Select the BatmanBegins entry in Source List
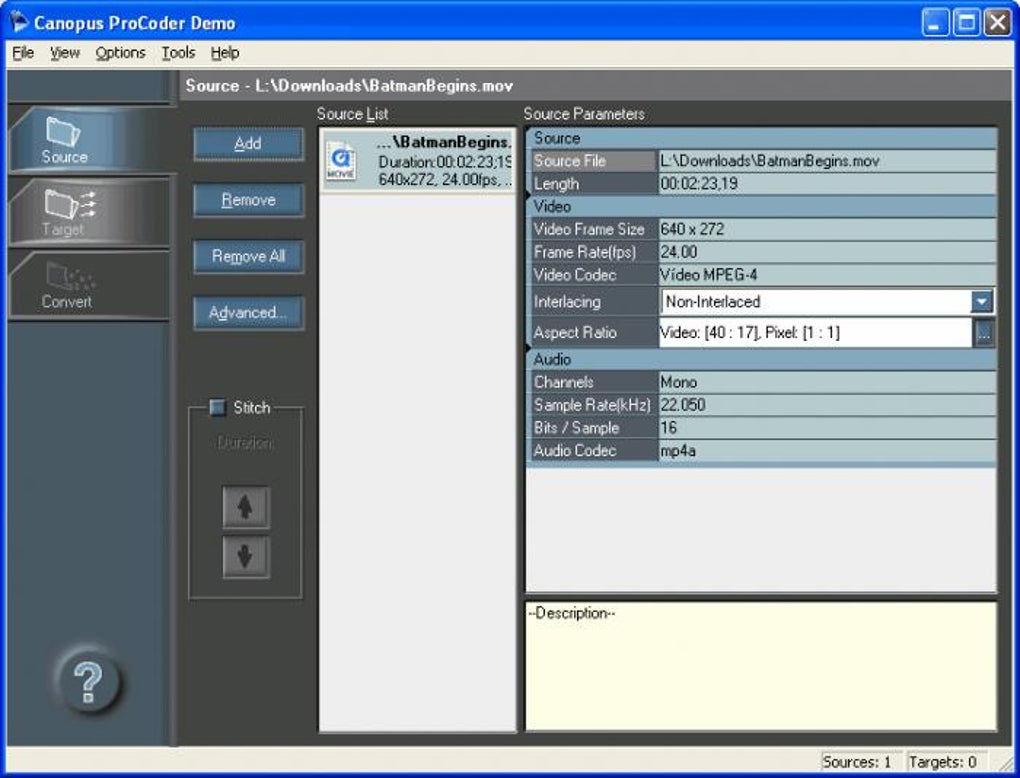The height and width of the screenshot is (778, 1020). (x=418, y=160)
